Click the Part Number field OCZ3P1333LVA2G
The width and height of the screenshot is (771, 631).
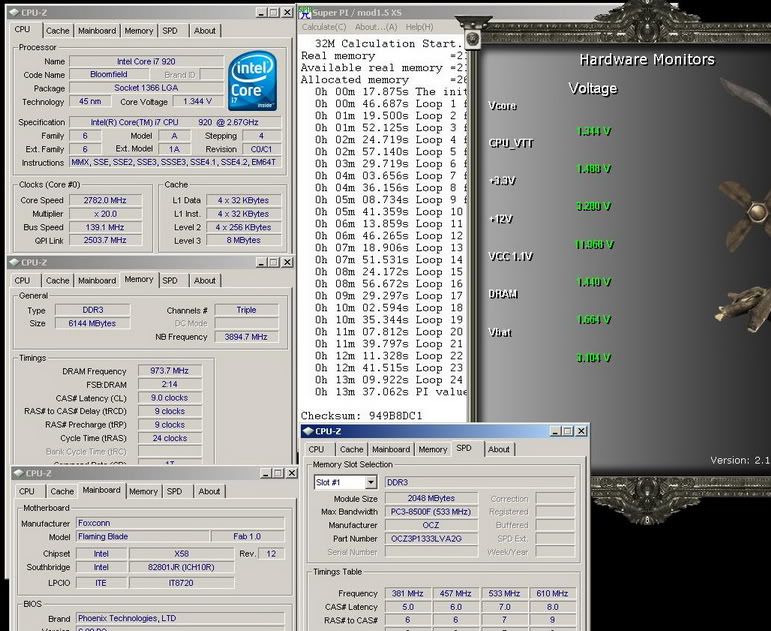tap(432, 539)
